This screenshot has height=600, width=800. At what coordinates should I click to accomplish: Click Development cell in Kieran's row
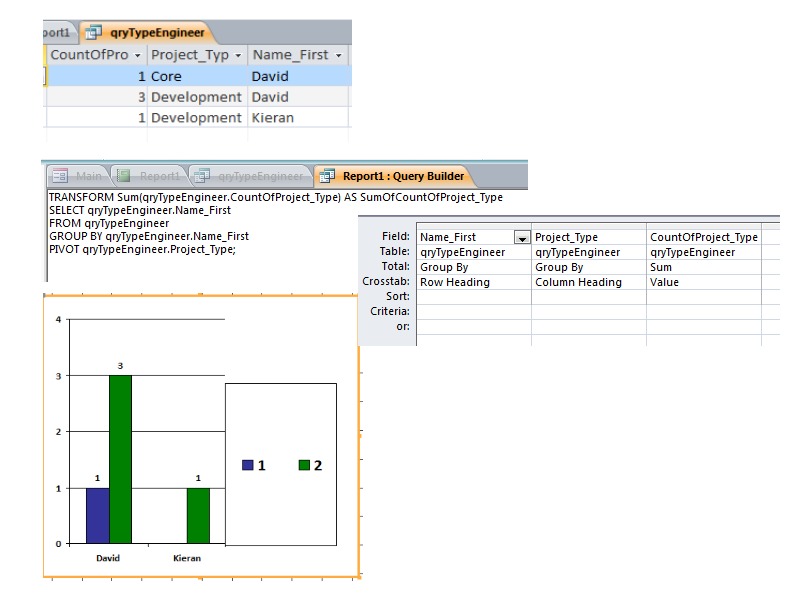click(x=197, y=118)
